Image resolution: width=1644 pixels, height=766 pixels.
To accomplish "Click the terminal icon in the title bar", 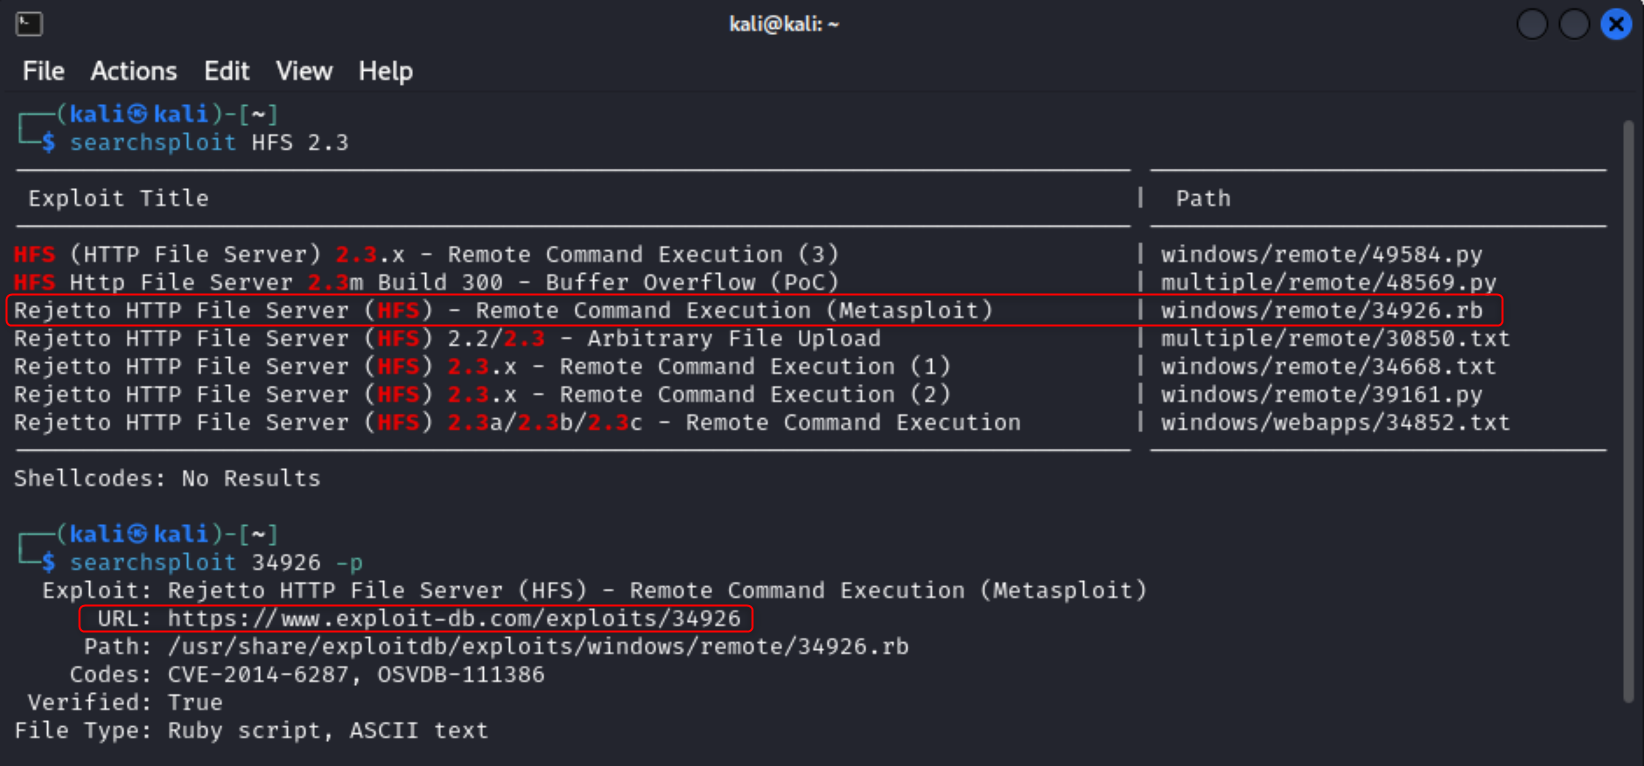I will [x=29, y=24].
